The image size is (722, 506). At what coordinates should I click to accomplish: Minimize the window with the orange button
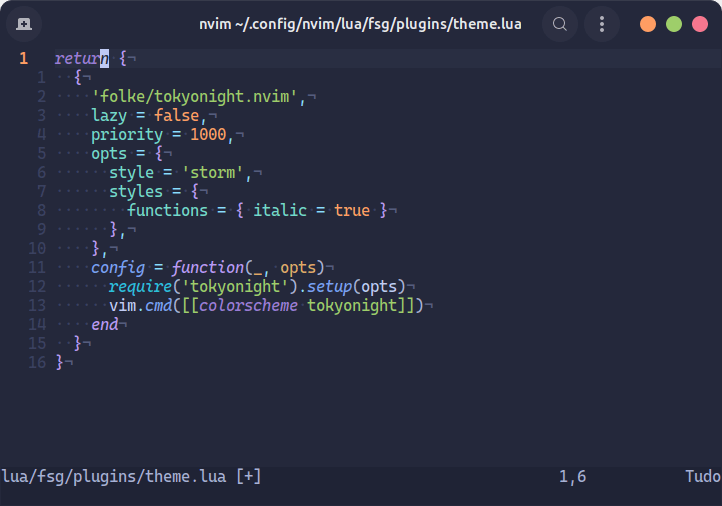pos(648,24)
